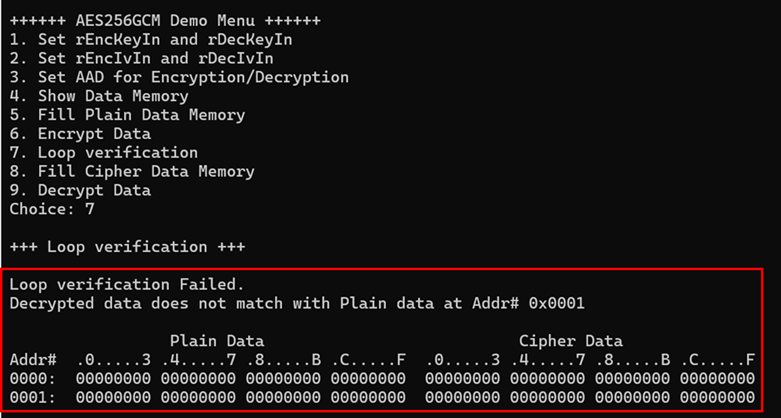
Task: Select Fill Cipher Data Memory option
Action: [132, 172]
